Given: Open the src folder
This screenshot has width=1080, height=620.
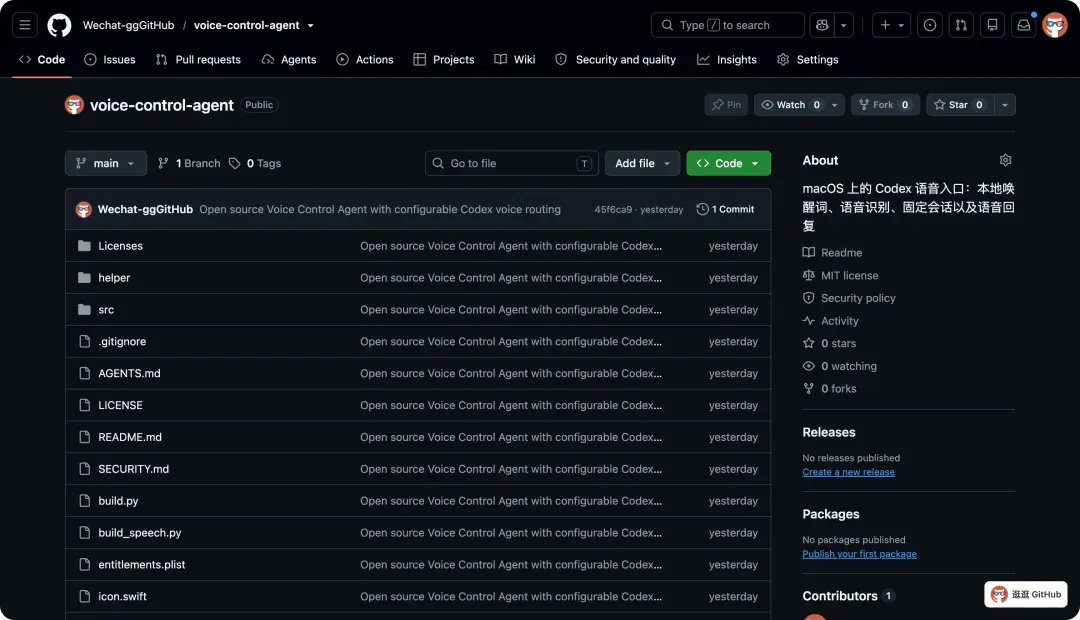Looking at the screenshot, I should (106, 309).
